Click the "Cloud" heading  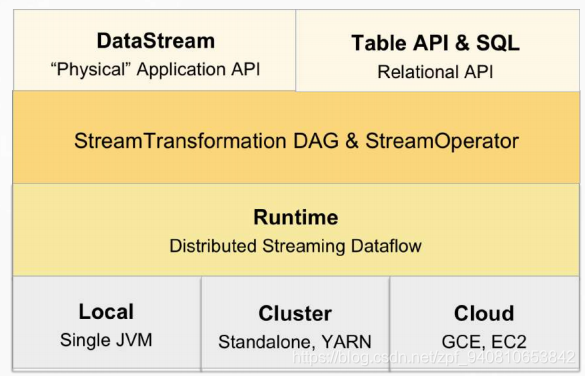[x=484, y=313]
